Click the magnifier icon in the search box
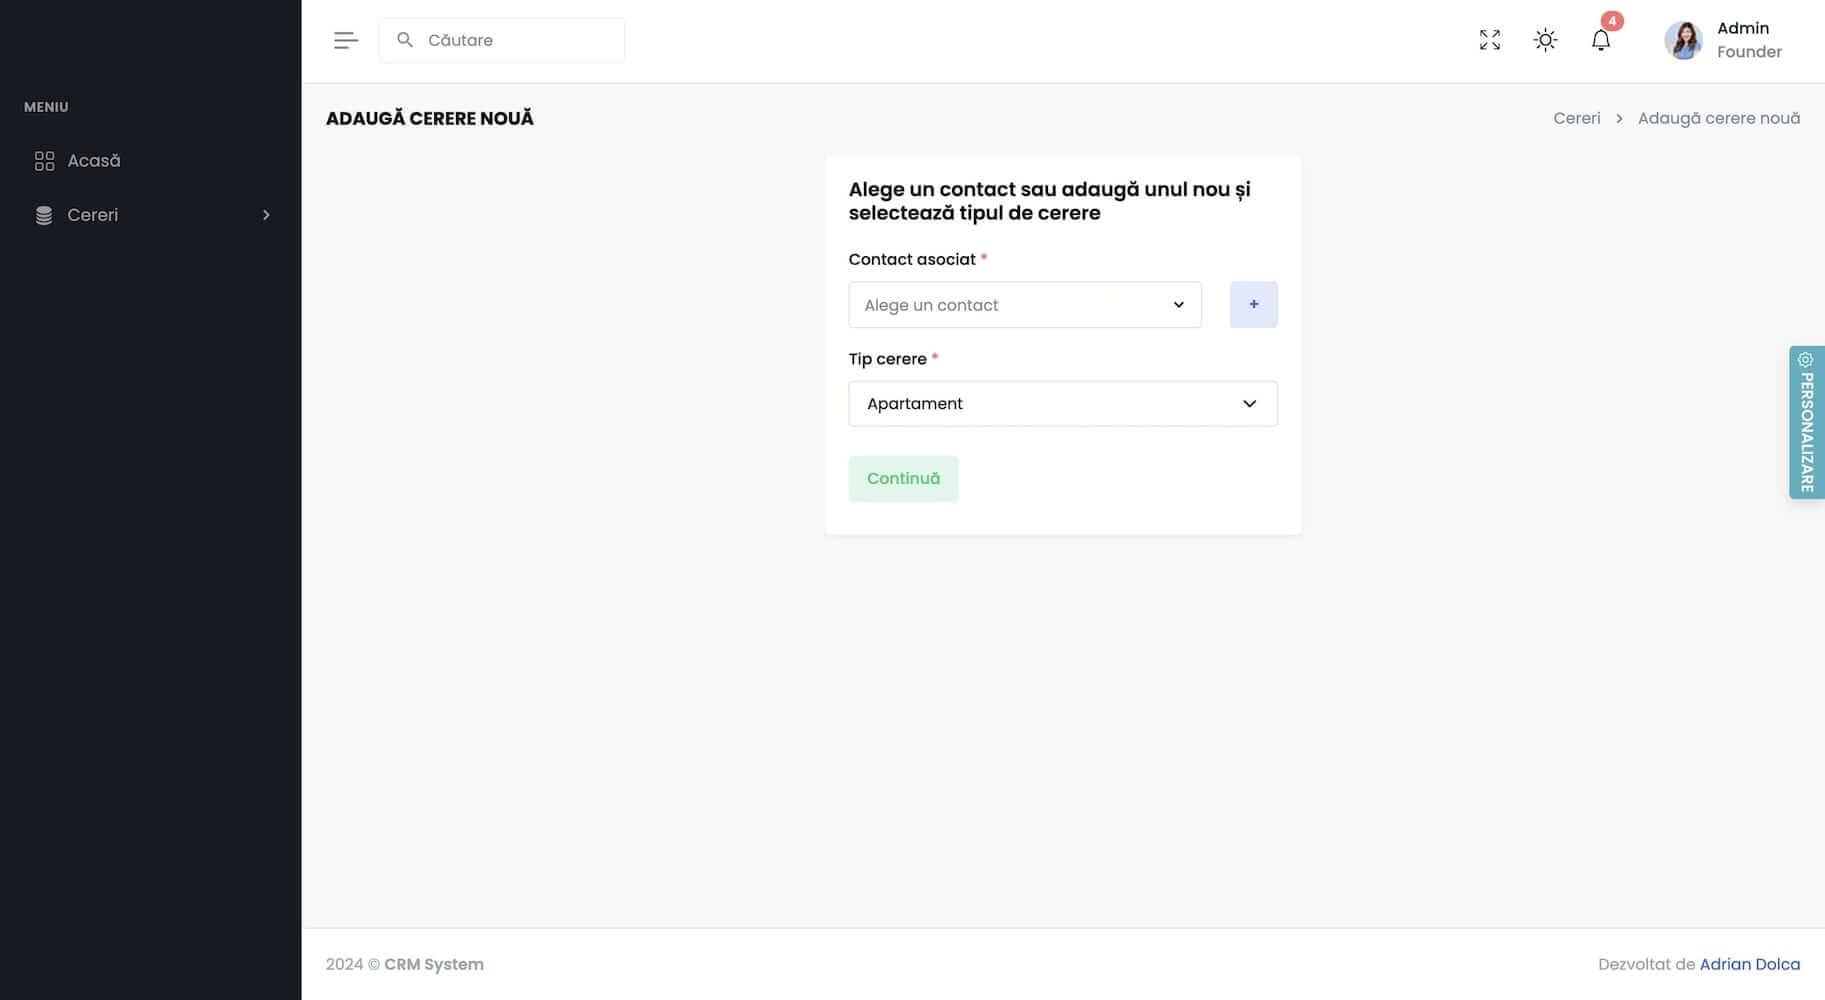 point(405,40)
